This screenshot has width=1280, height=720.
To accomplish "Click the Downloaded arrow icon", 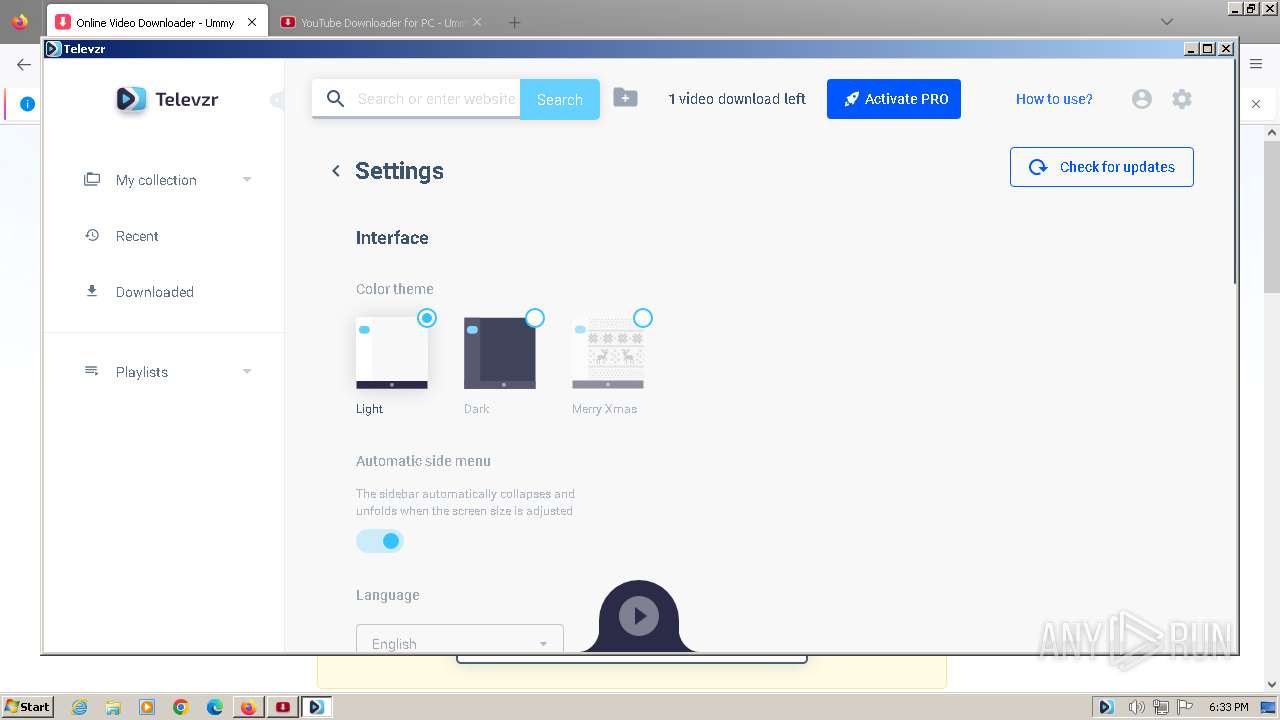I will coord(92,291).
